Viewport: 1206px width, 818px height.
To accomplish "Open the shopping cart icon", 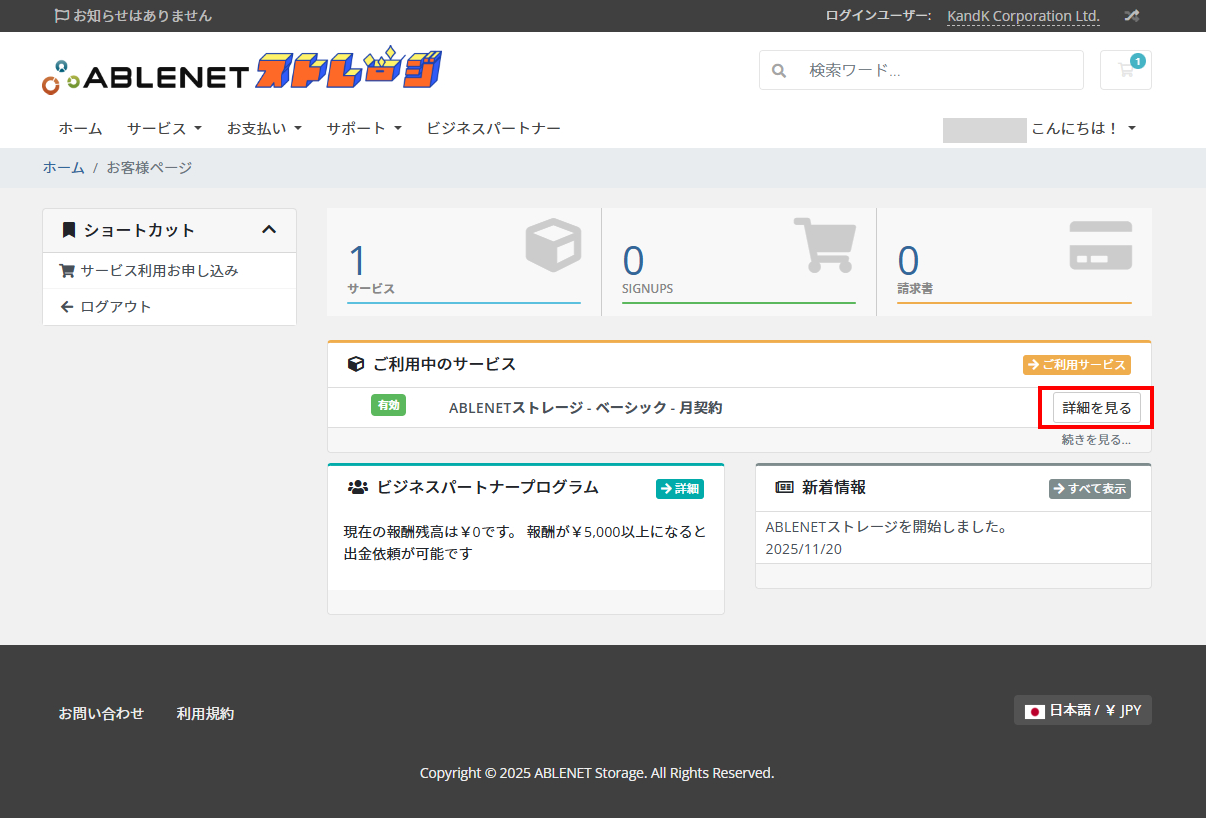I will pos(1125,70).
